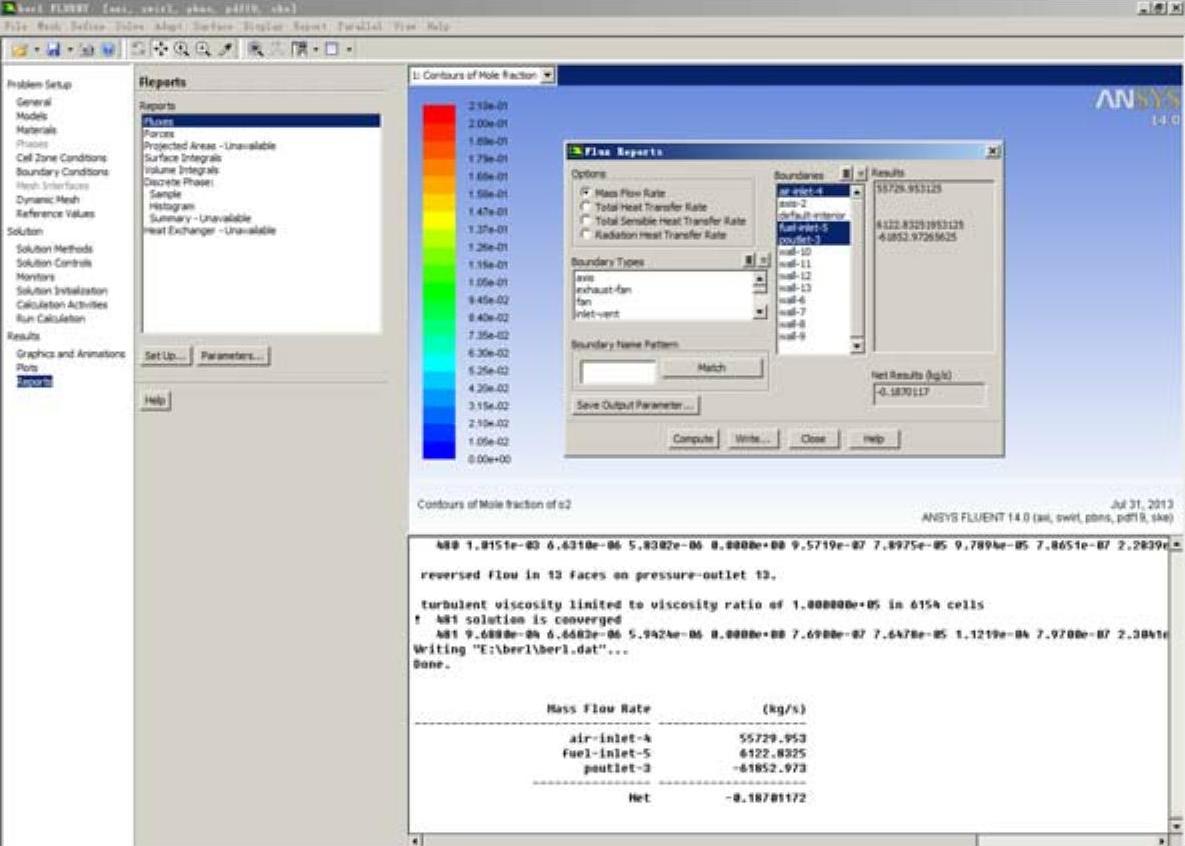This screenshot has width=1185, height=846.
Task: Click the red color at top of legend
Action: pos(439,113)
